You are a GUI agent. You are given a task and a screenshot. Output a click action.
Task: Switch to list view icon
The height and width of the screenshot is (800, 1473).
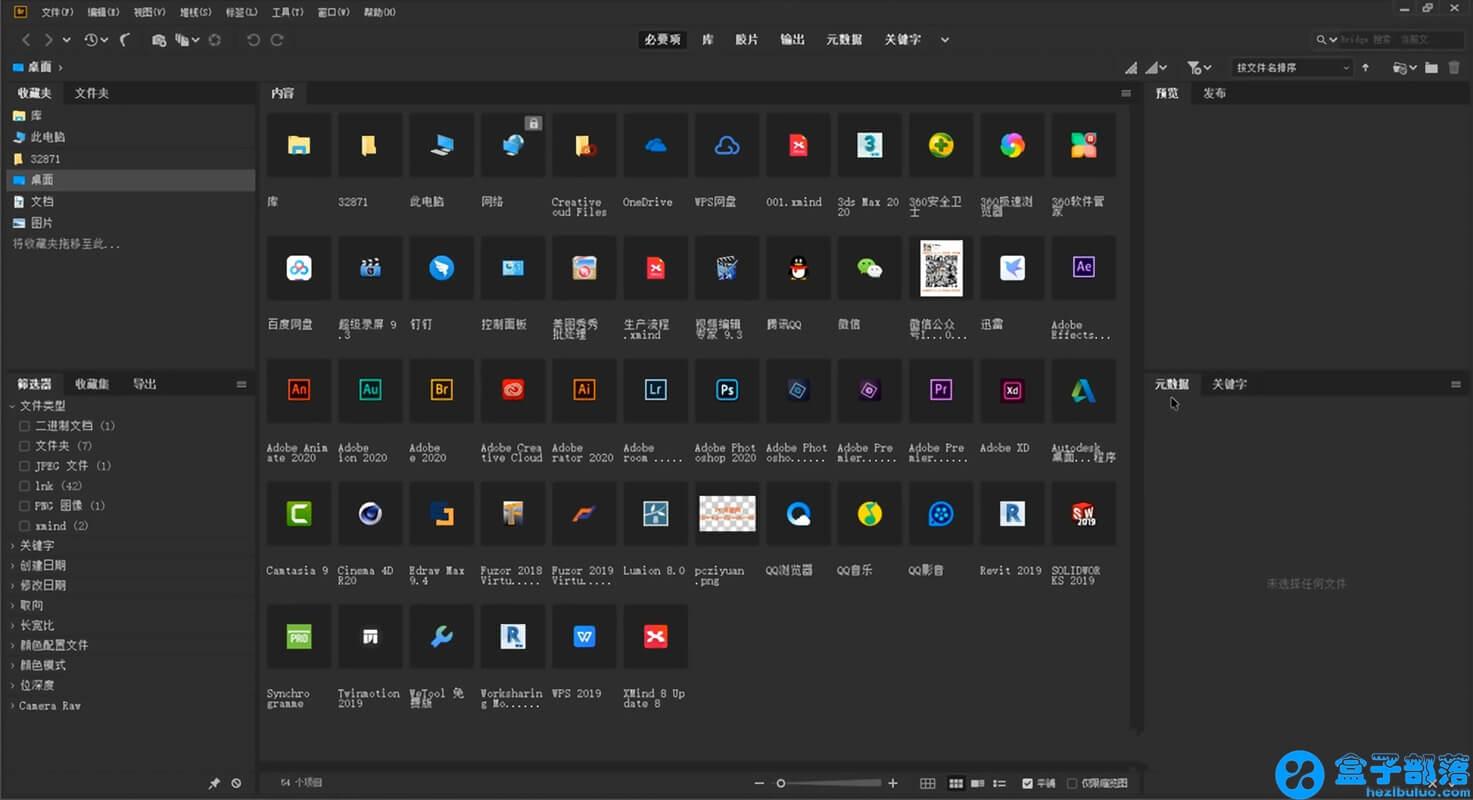coord(1001,783)
